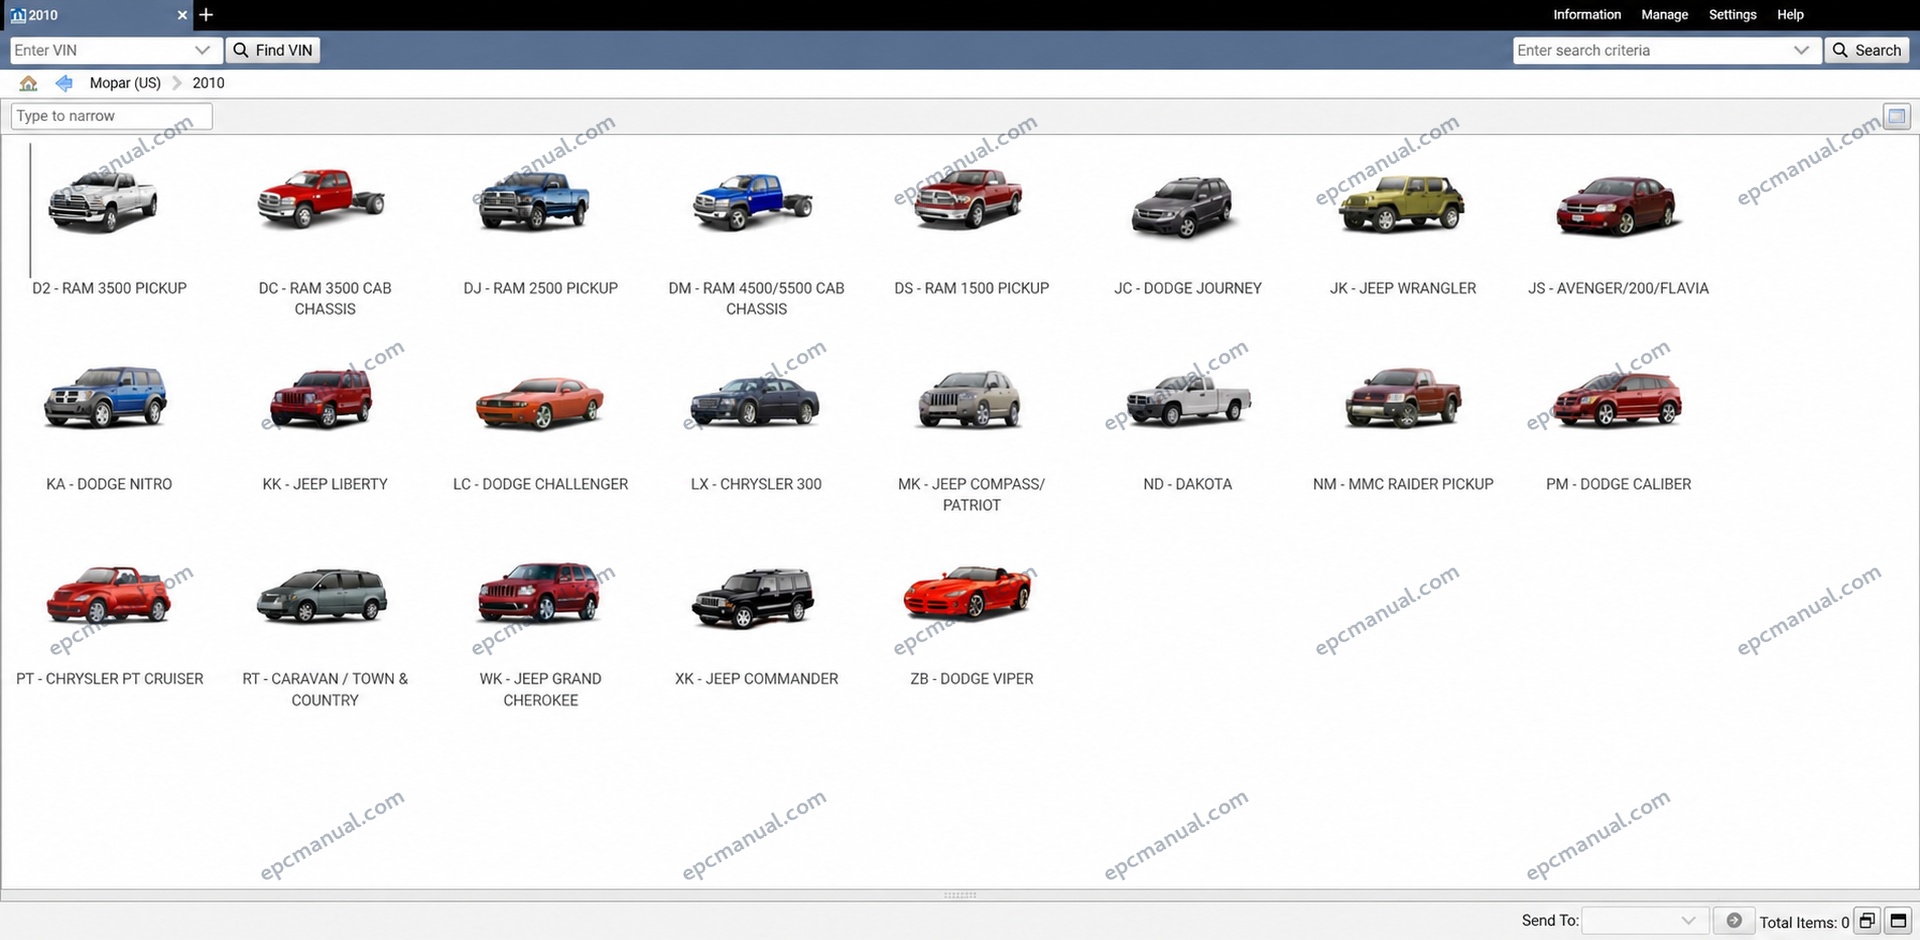Expand the search criteria dropdown arrow
Screen dimensions: 1920x940
[1801, 50]
